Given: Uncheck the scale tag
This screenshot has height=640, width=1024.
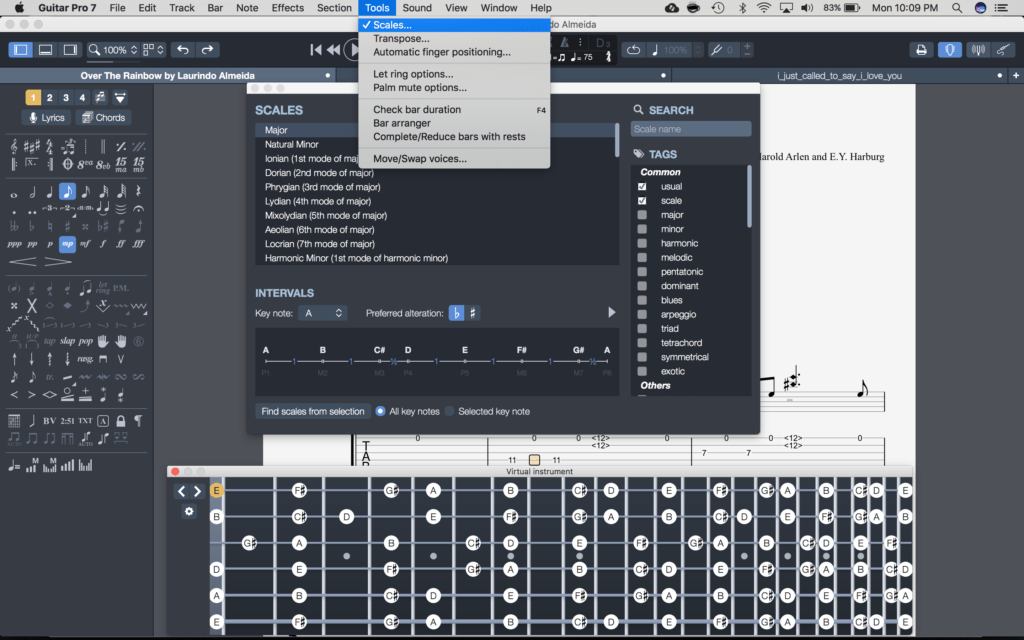Looking at the screenshot, I should click(x=642, y=200).
